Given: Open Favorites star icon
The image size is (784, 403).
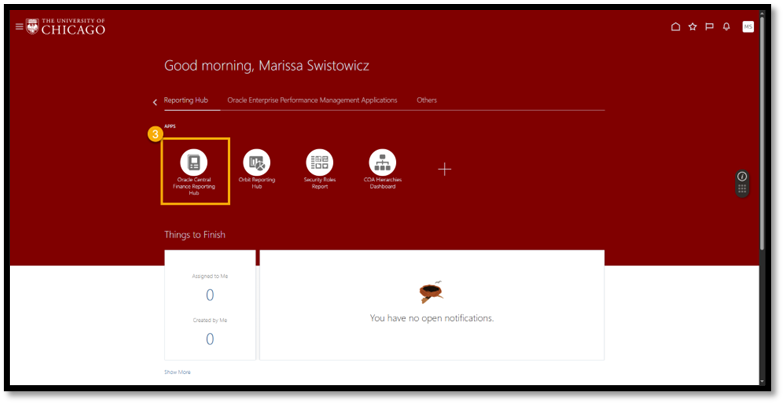Looking at the screenshot, I should coord(692,26).
